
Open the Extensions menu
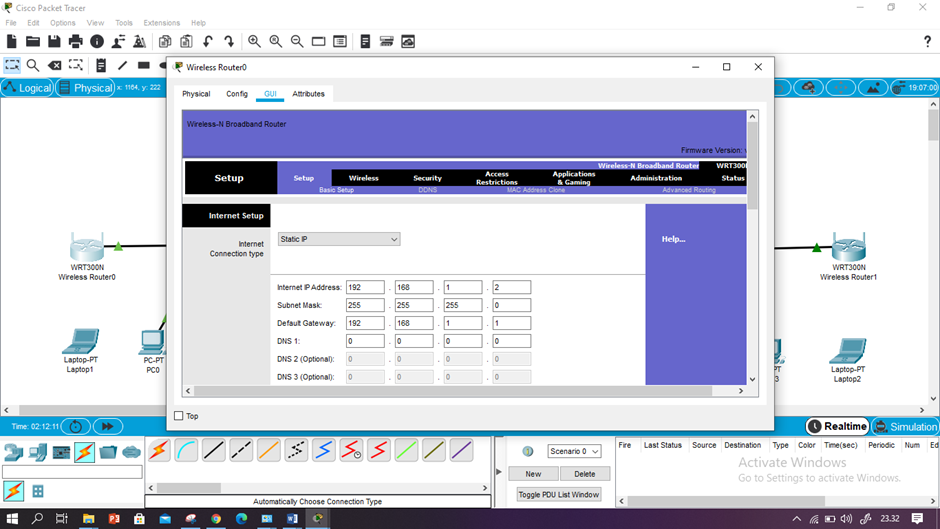click(161, 23)
